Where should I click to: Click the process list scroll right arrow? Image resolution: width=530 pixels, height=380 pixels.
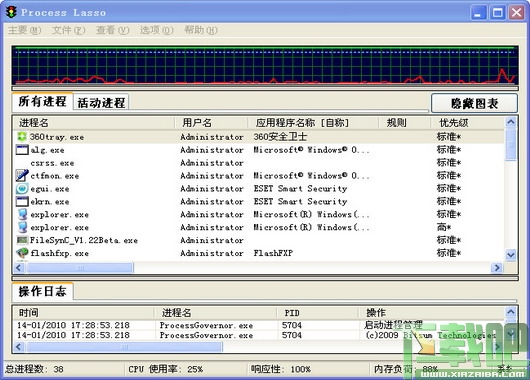pyautogui.click(x=497, y=268)
